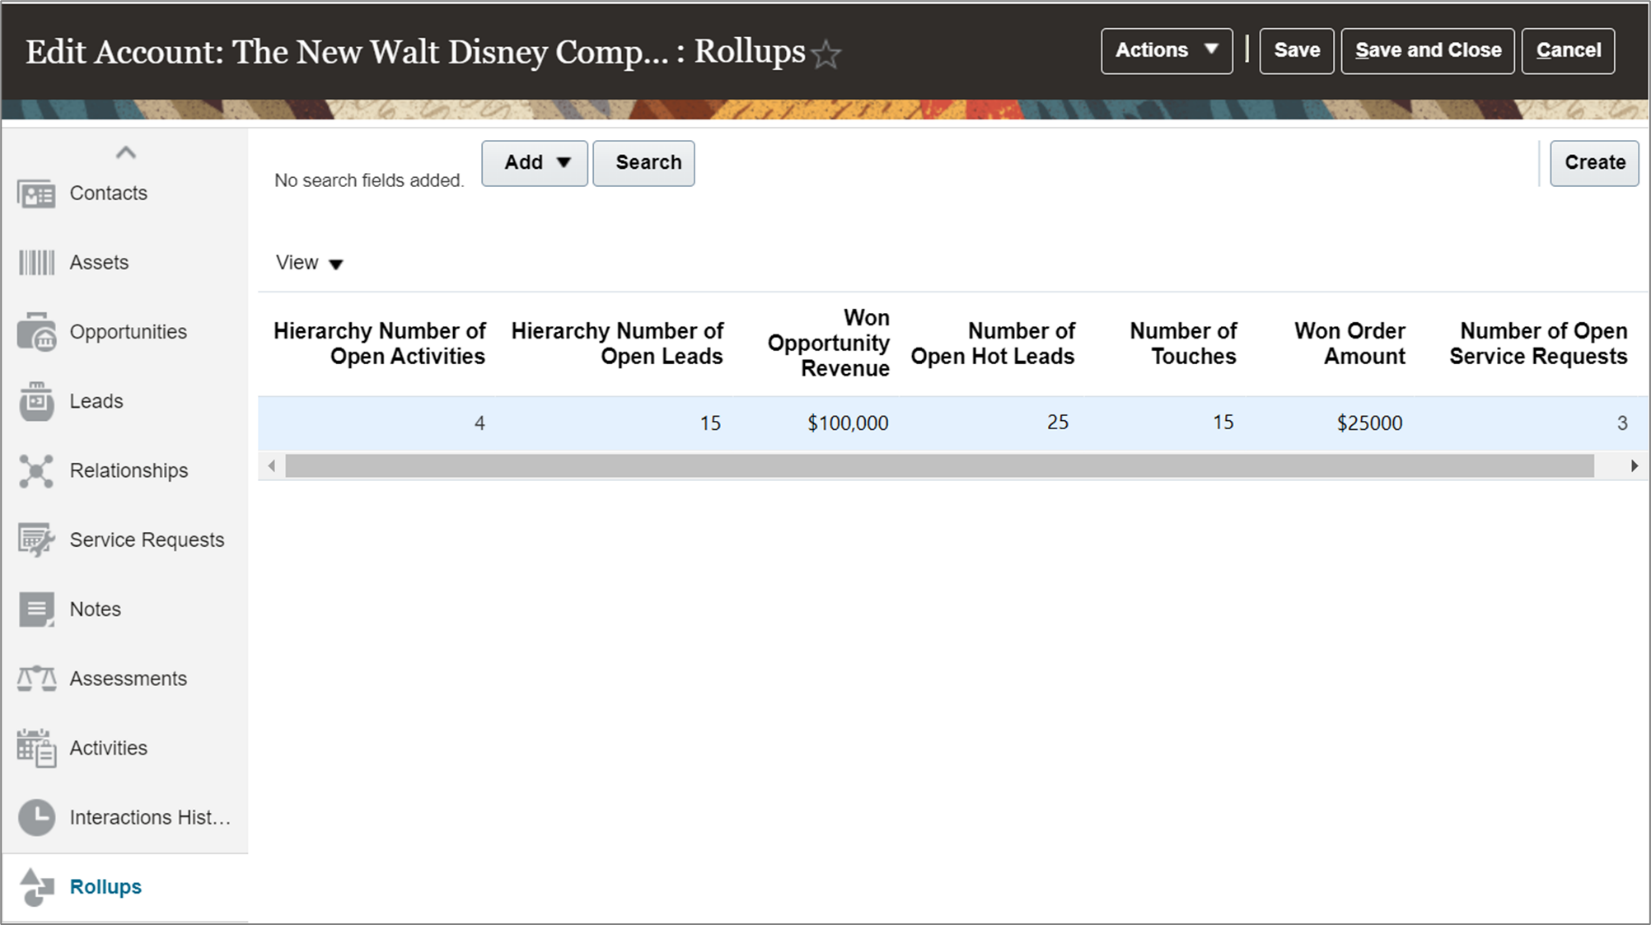The width and height of the screenshot is (1651, 925).
Task: Click the Won Opportunity Revenue column header
Action: click(x=828, y=343)
